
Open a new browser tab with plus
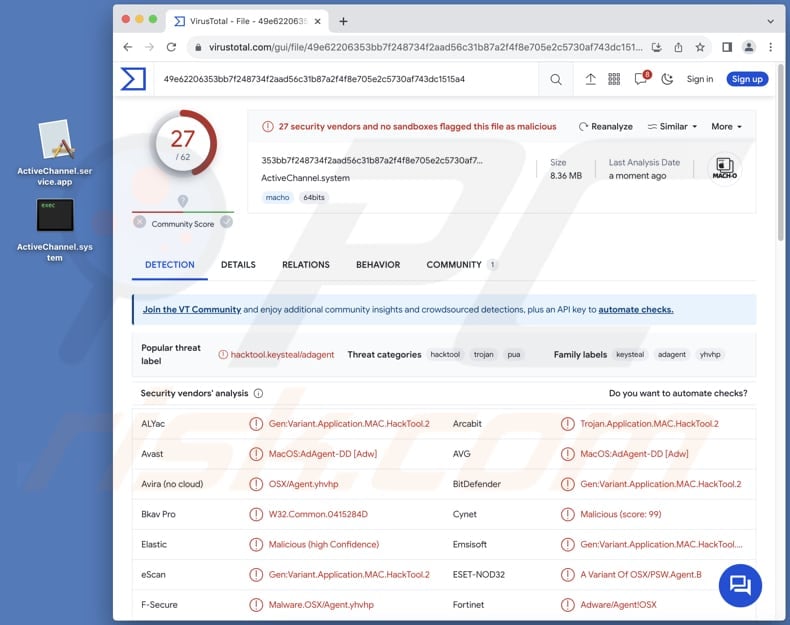point(343,21)
